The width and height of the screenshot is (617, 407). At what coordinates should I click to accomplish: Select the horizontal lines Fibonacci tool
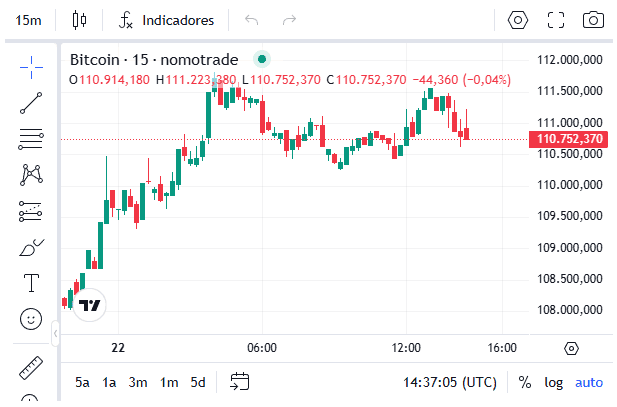[x=31, y=139]
